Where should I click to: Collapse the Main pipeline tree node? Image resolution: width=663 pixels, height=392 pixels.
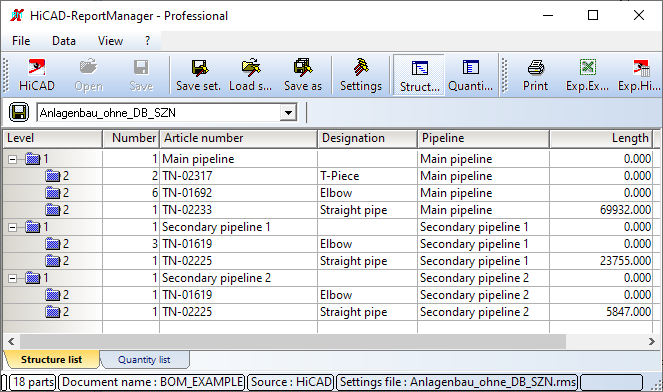[x=13, y=159]
